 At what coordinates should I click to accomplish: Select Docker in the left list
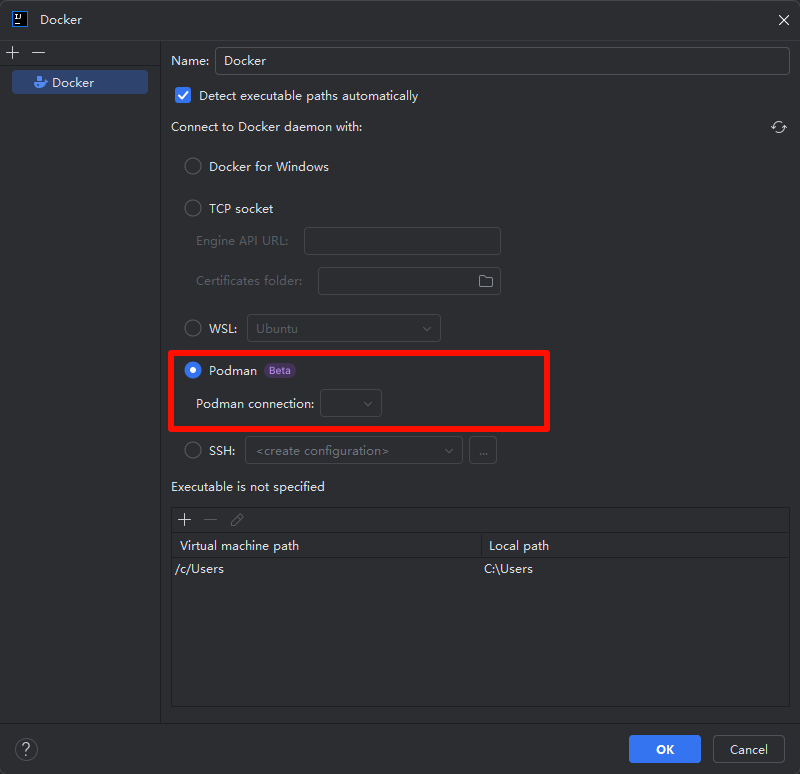[x=79, y=82]
